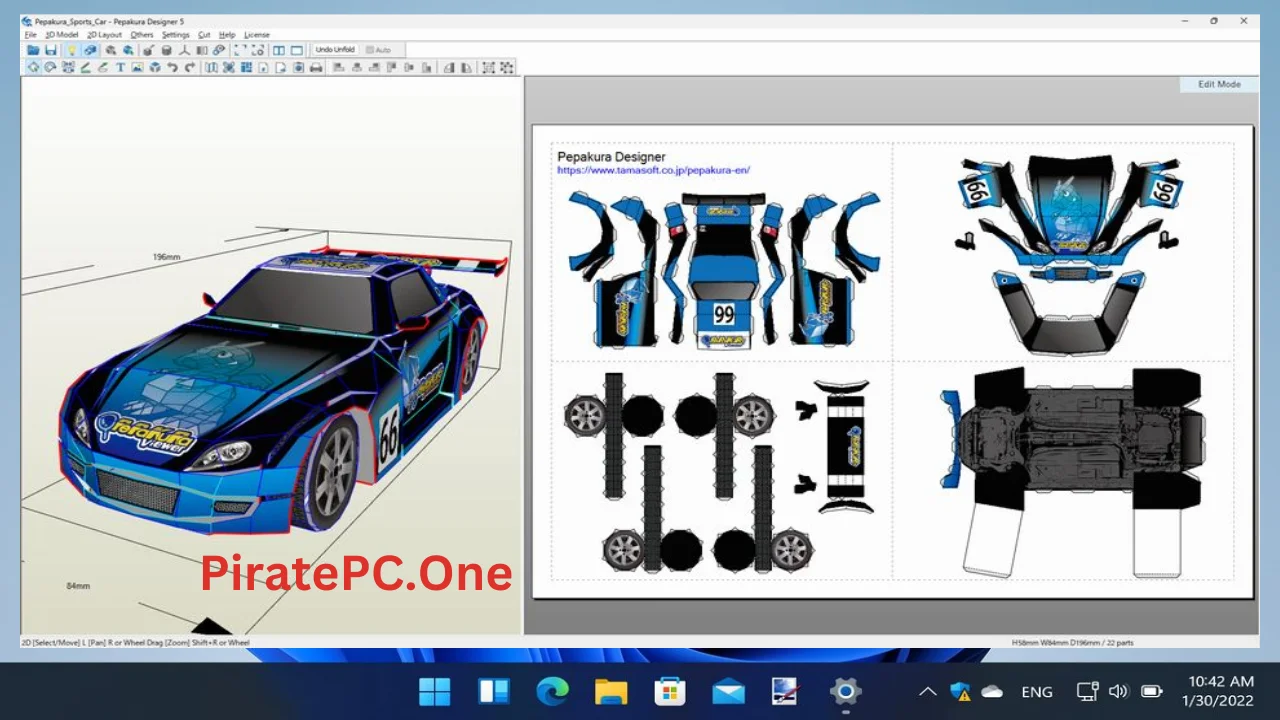The image size is (1280, 720).
Task: Select the Select/Move tool icon
Action: pyautogui.click(x=33, y=67)
